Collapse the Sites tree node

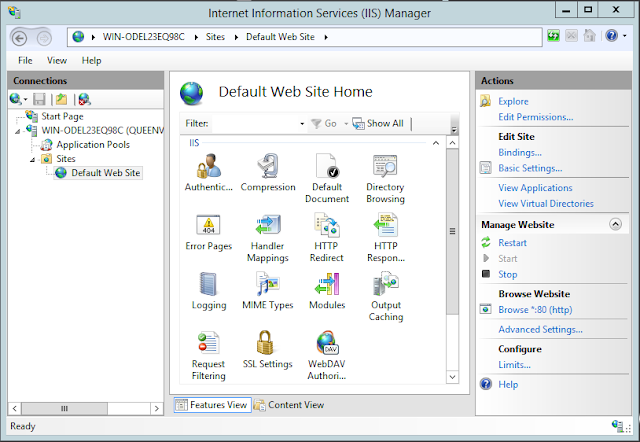coord(33,160)
